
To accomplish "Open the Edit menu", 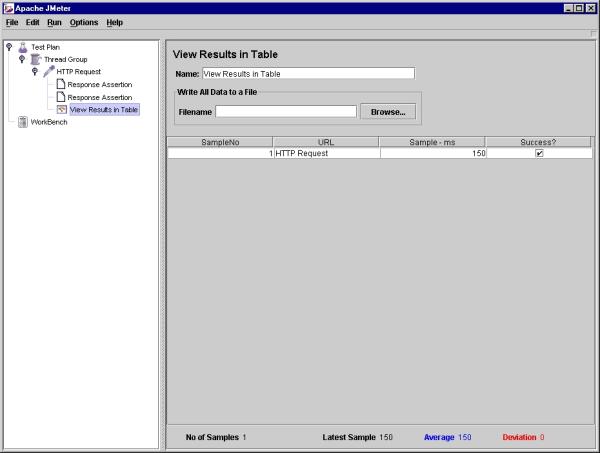I will 33,23.
